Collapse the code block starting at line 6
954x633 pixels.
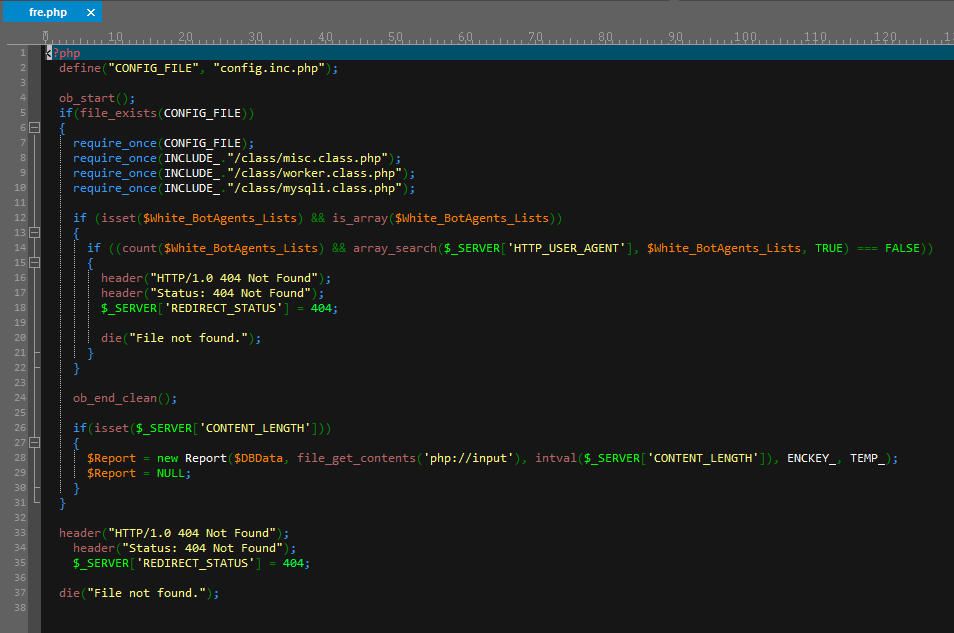[35, 128]
